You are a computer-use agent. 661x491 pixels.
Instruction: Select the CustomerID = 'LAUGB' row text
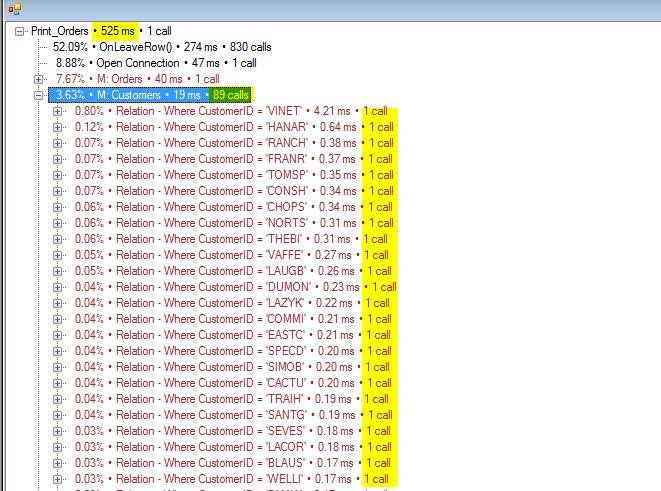(x=233, y=271)
